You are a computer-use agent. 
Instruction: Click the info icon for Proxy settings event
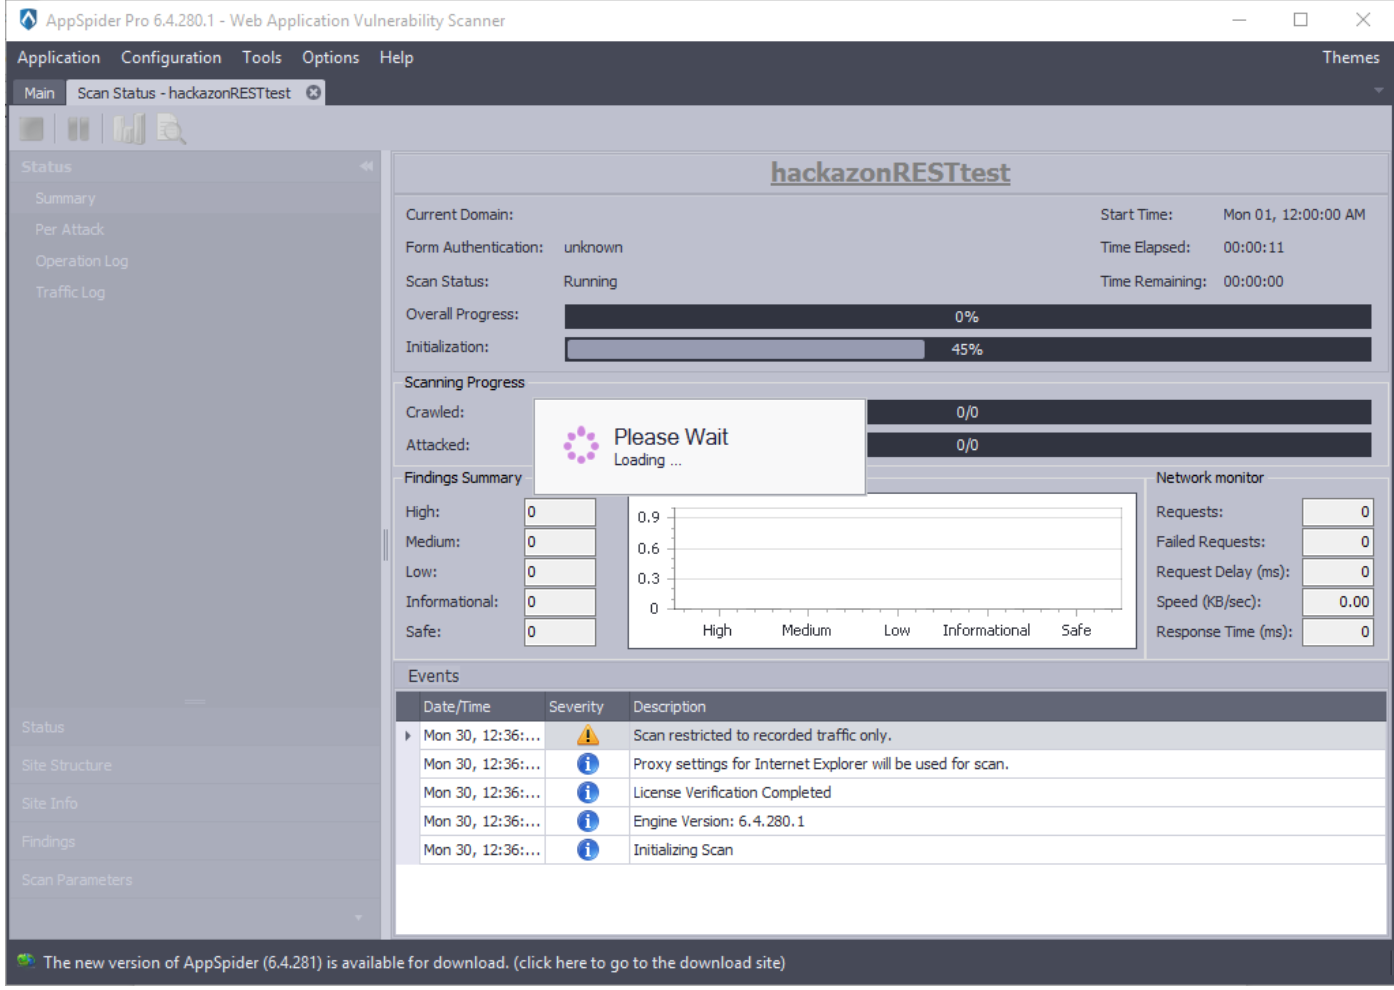[588, 764]
